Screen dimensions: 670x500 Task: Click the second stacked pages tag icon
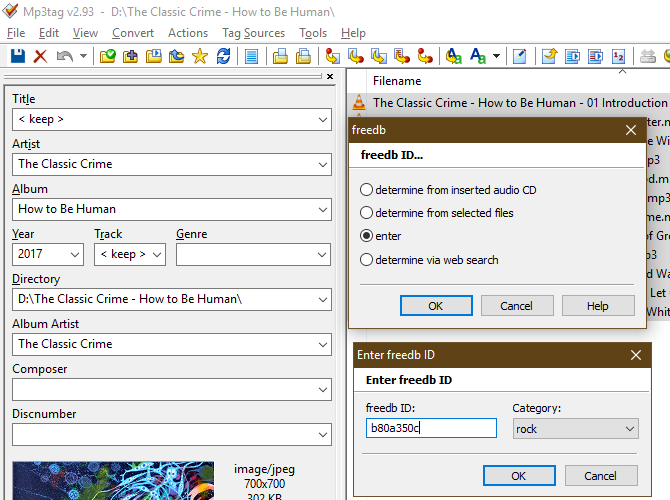click(x=303, y=56)
